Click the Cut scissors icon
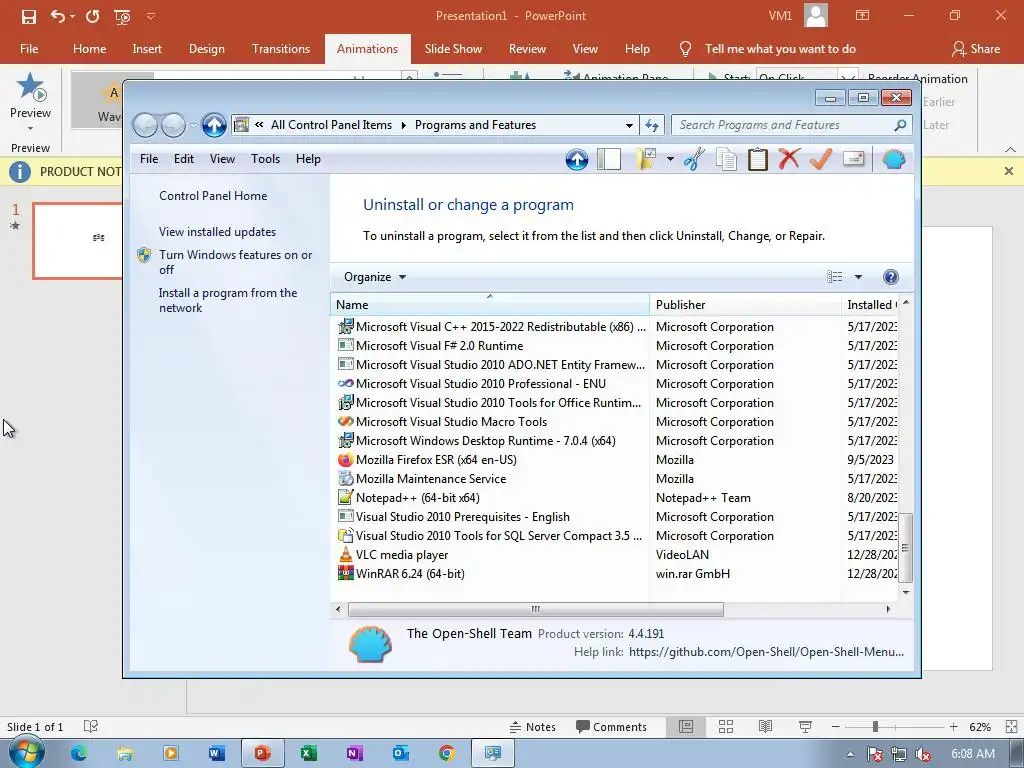 click(694, 159)
